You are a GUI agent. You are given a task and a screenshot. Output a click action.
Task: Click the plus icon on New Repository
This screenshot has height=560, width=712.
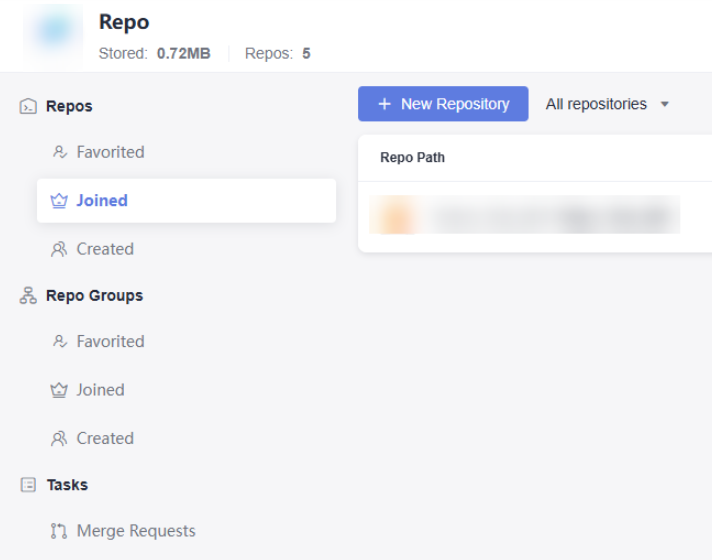click(x=384, y=104)
